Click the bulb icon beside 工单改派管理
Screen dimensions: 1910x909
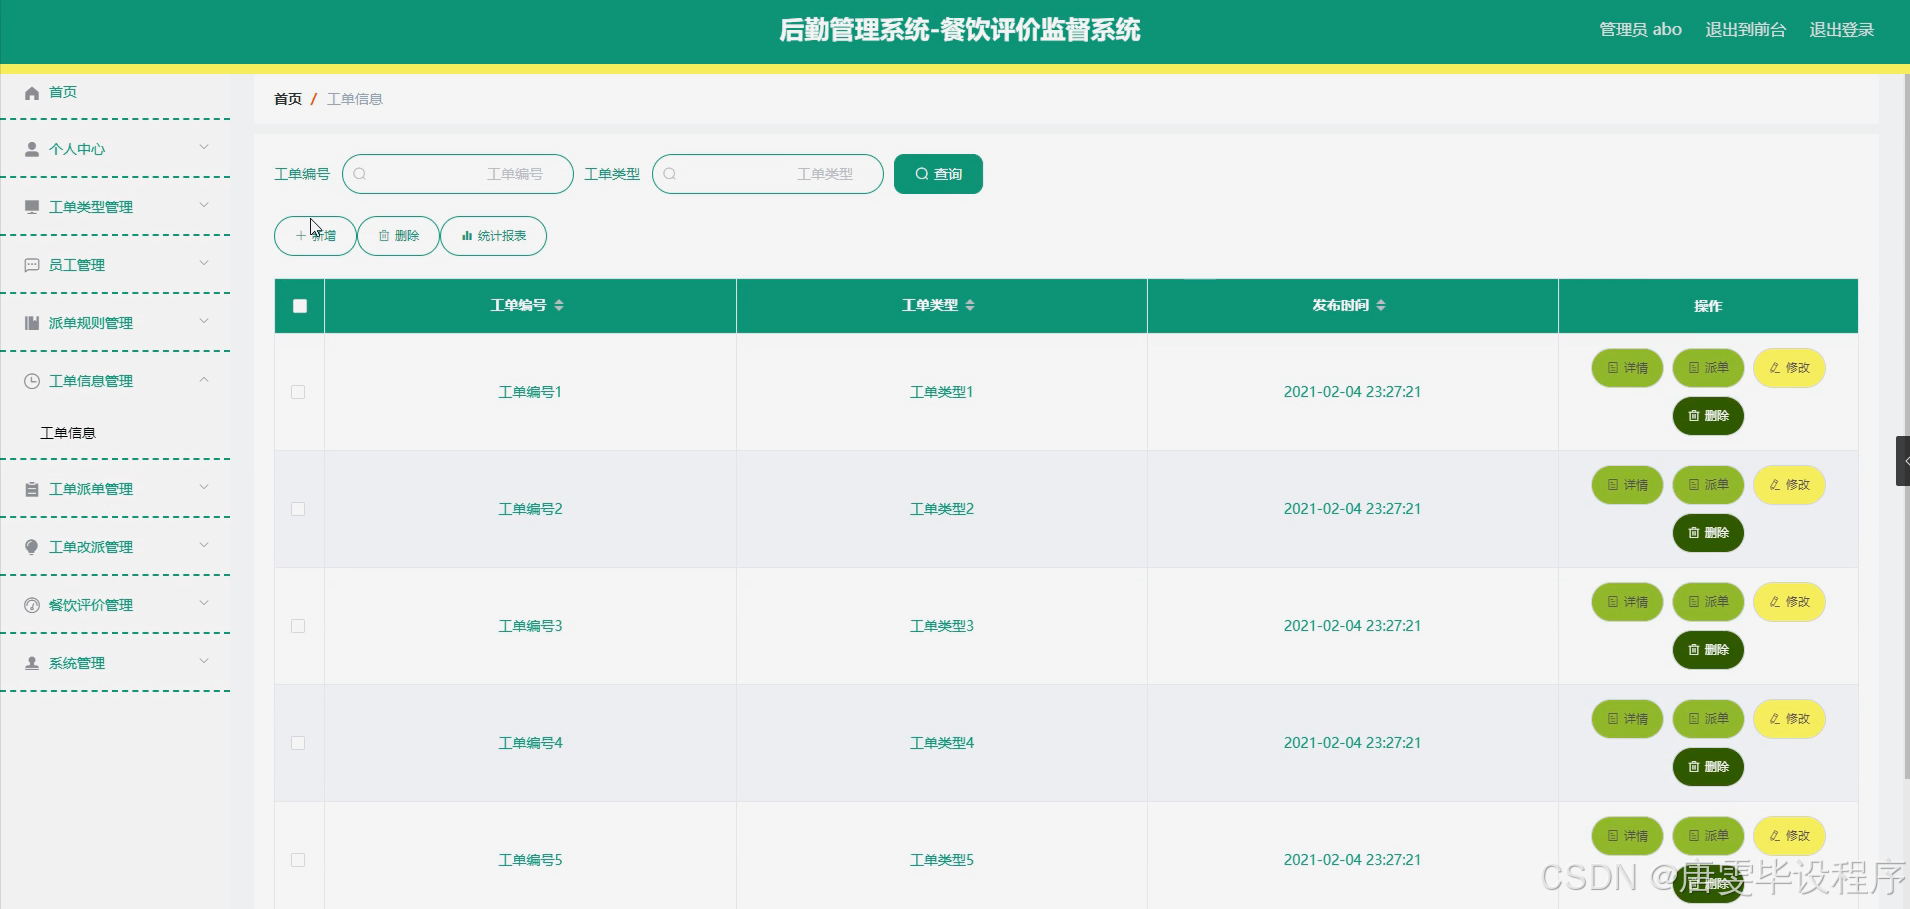click(32, 547)
